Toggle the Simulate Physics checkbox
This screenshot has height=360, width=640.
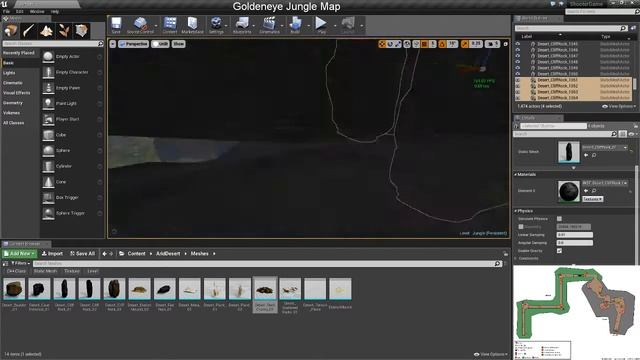click(559, 219)
